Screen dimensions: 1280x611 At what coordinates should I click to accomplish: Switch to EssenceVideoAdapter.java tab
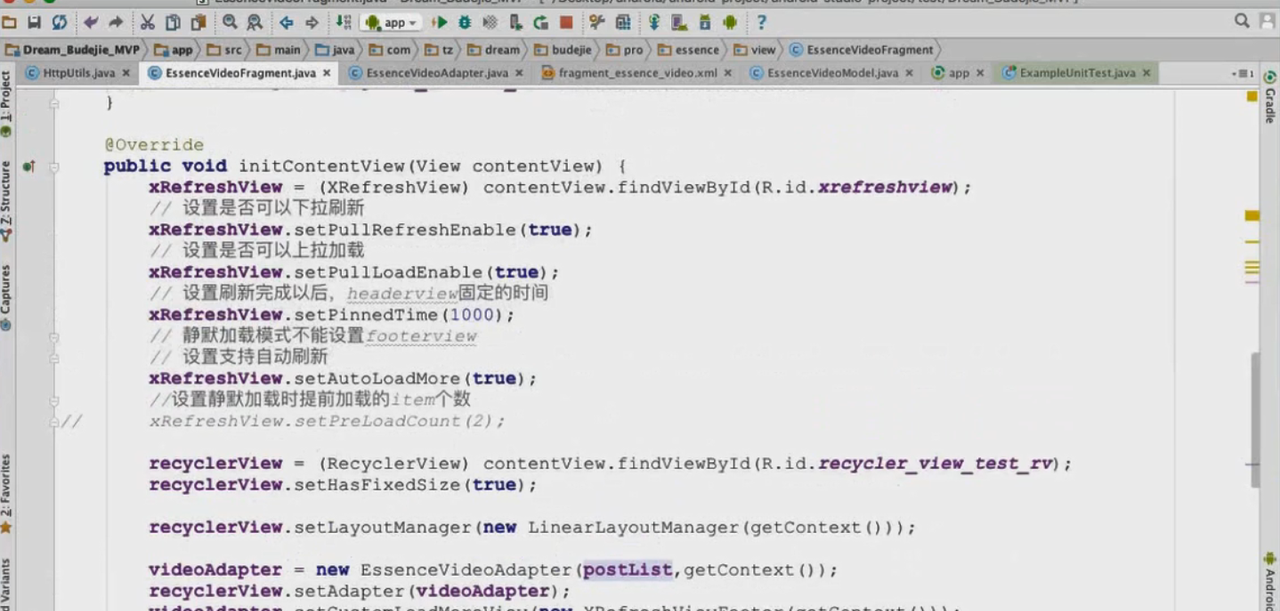click(437, 73)
